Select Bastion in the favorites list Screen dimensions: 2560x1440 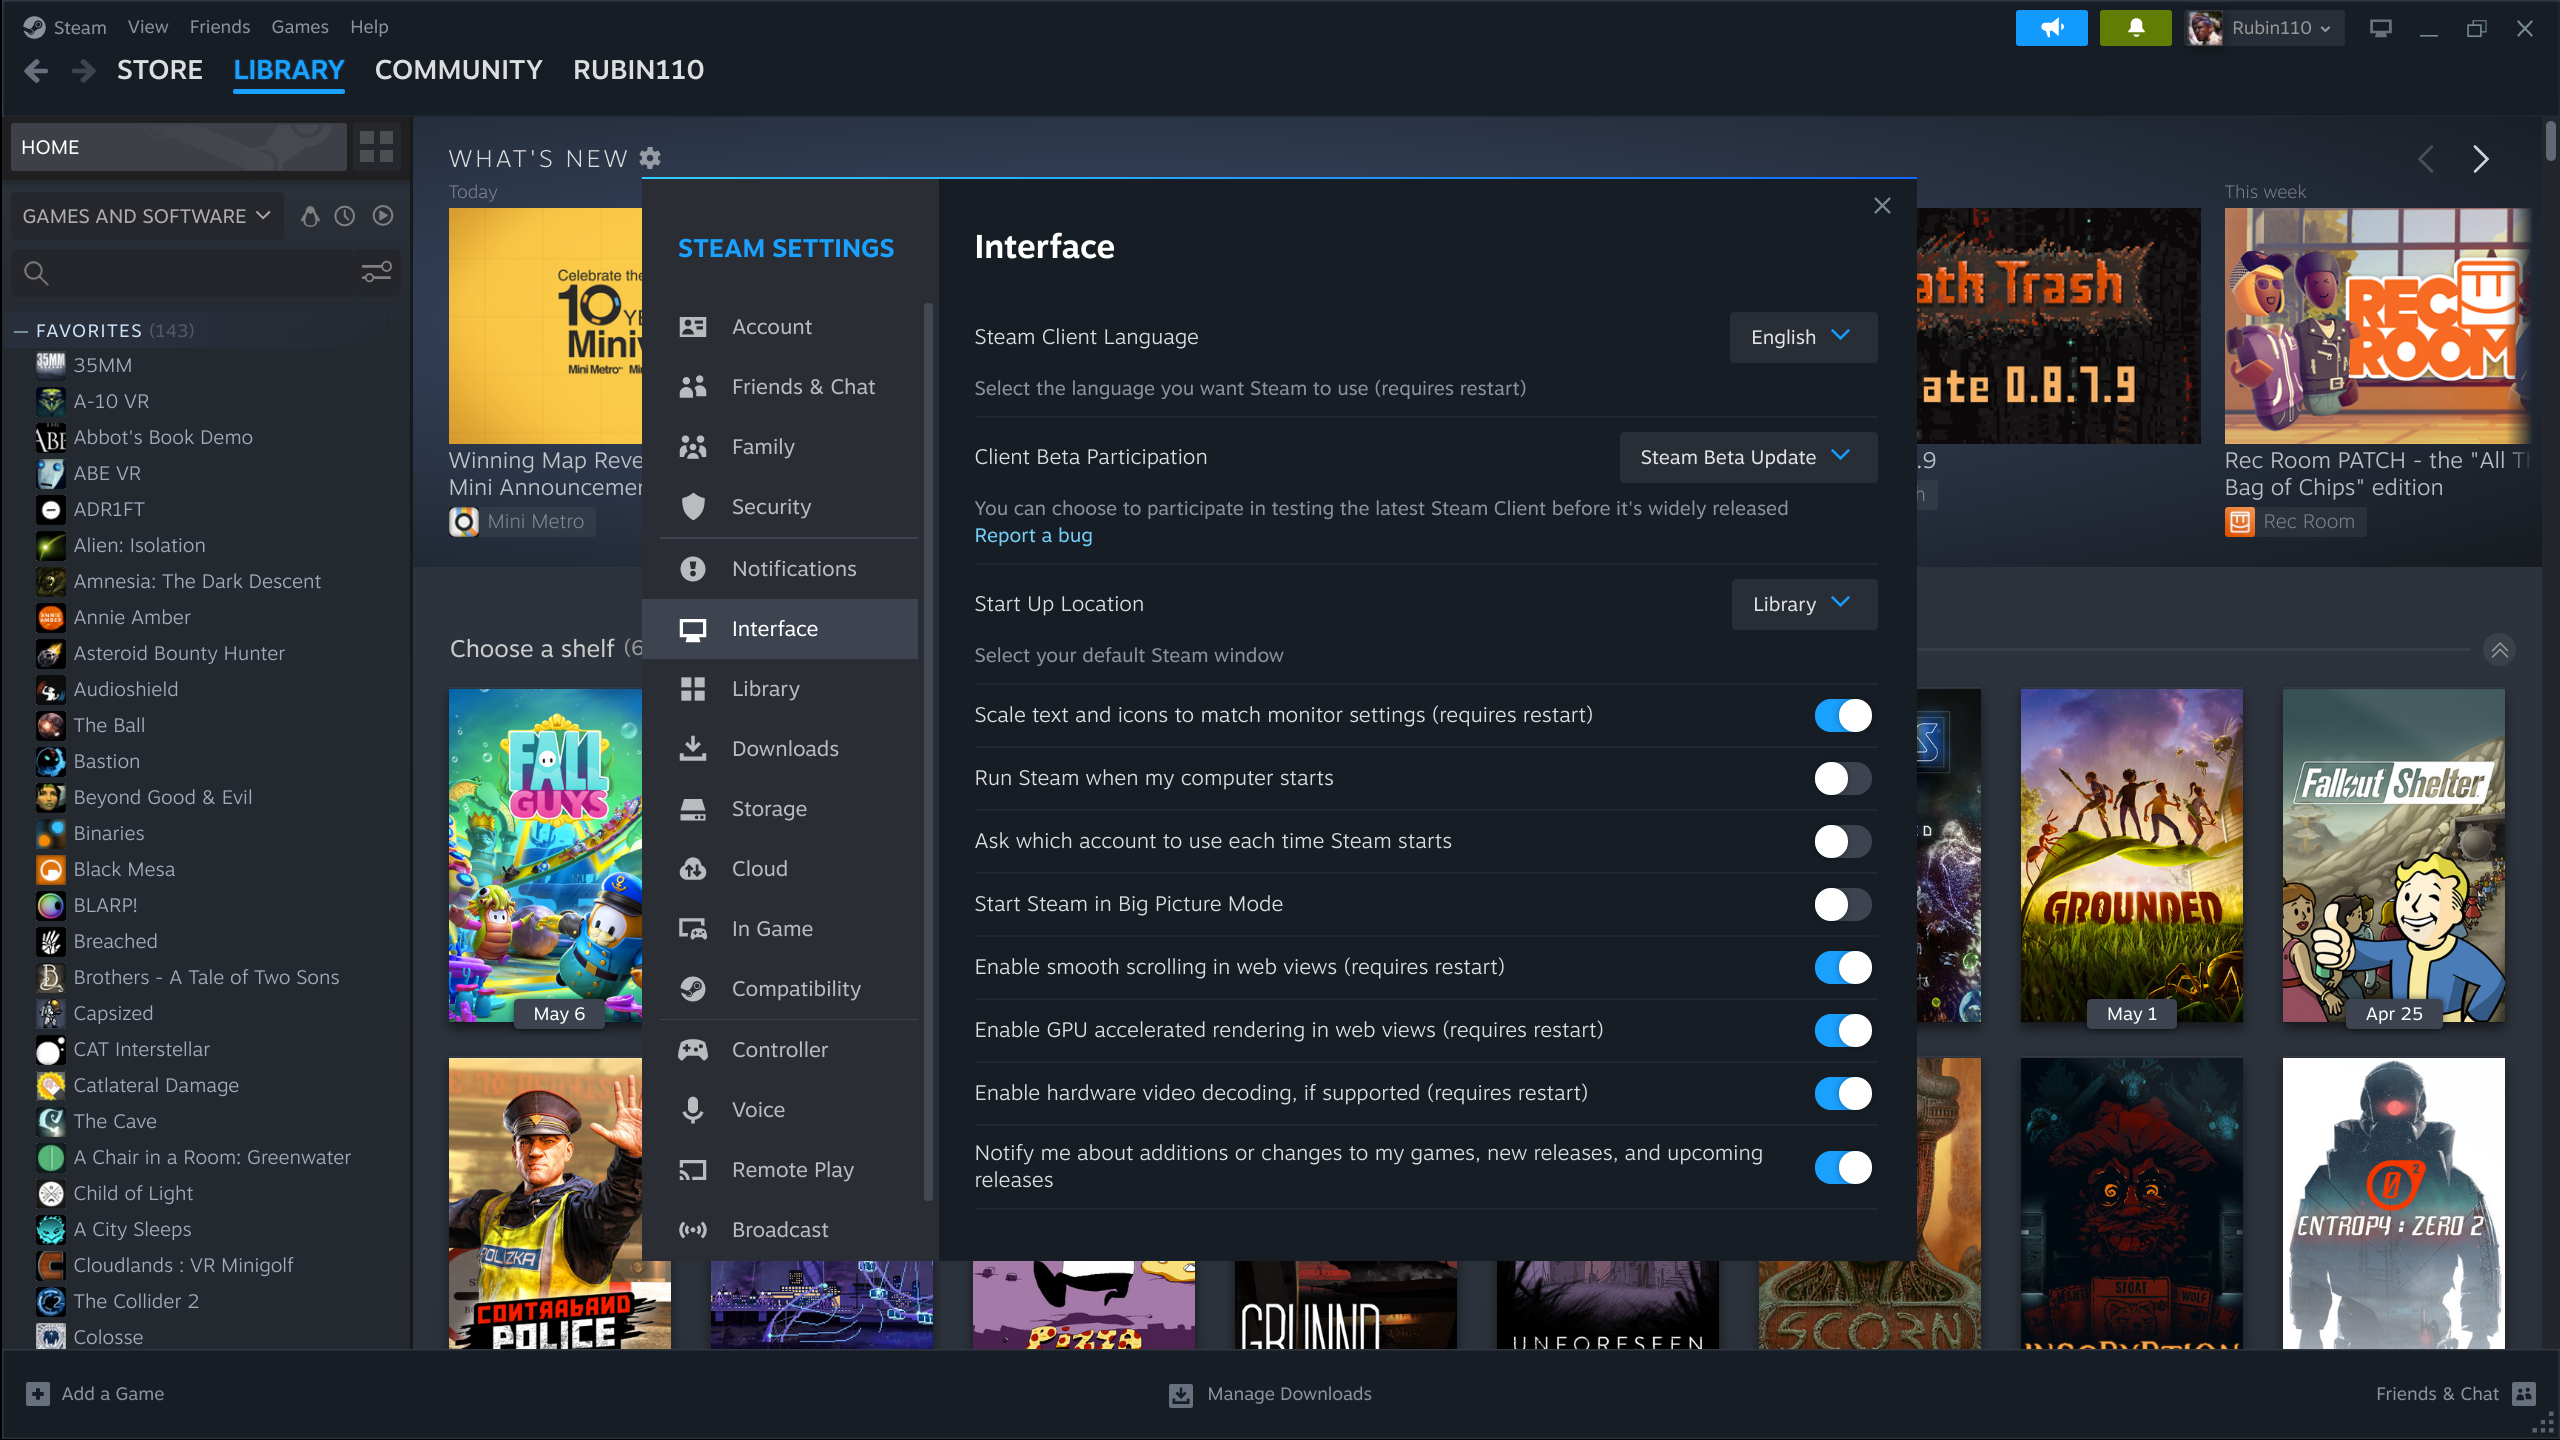coord(107,761)
